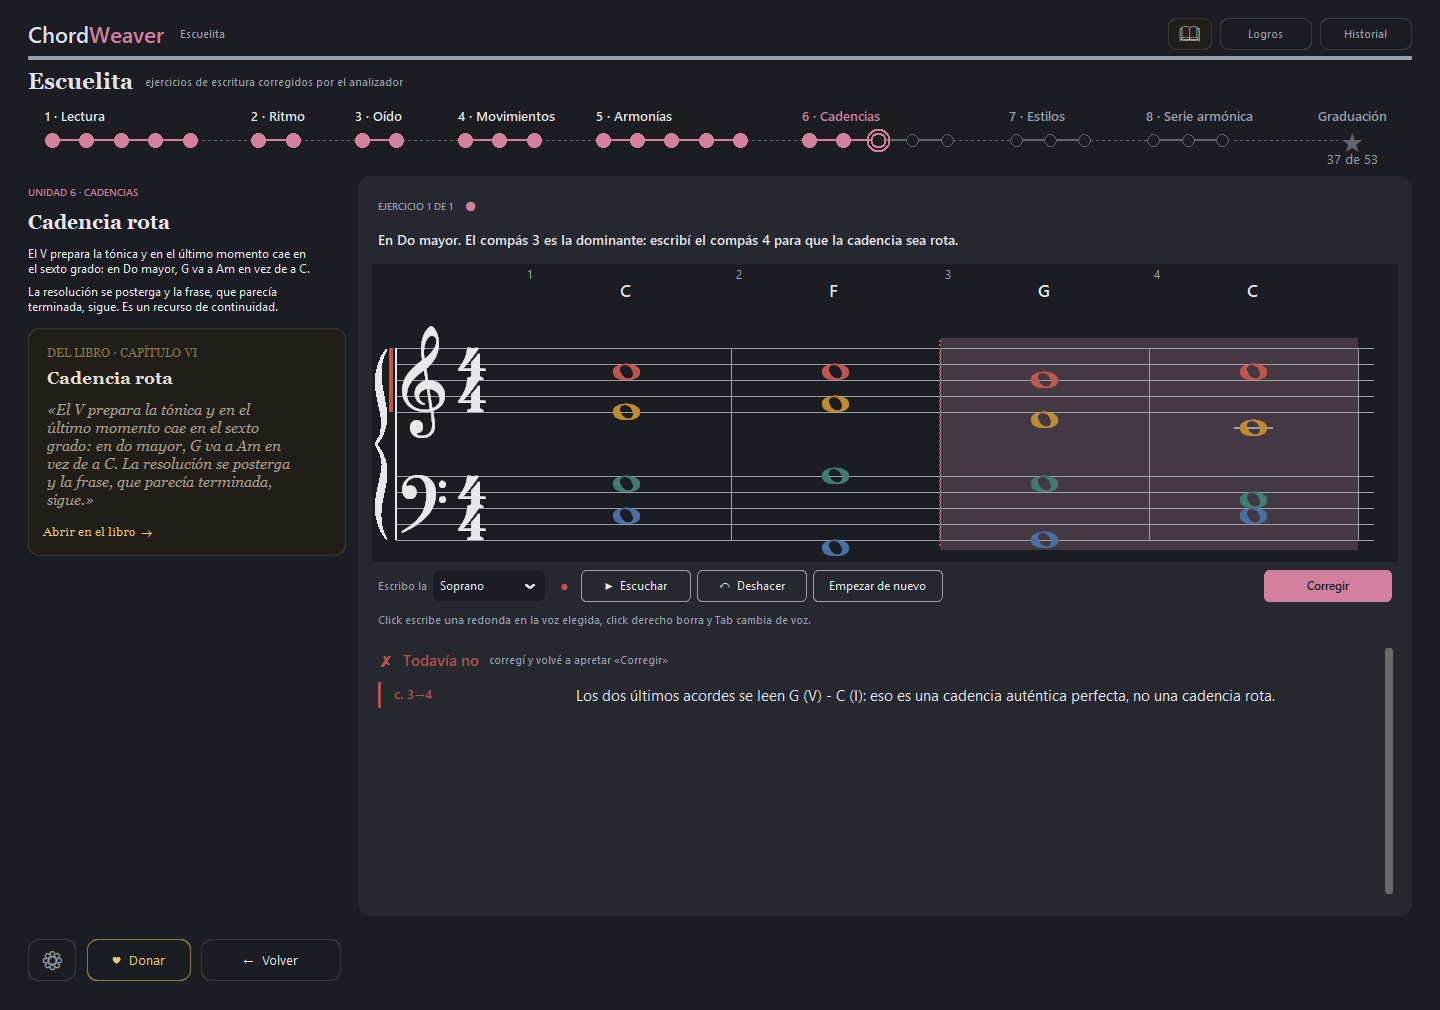Image resolution: width=1440 pixels, height=1010 pixels.
Task: Undo the last note with Deshacer
Action: pyautogui.click(x=752, y=586)
